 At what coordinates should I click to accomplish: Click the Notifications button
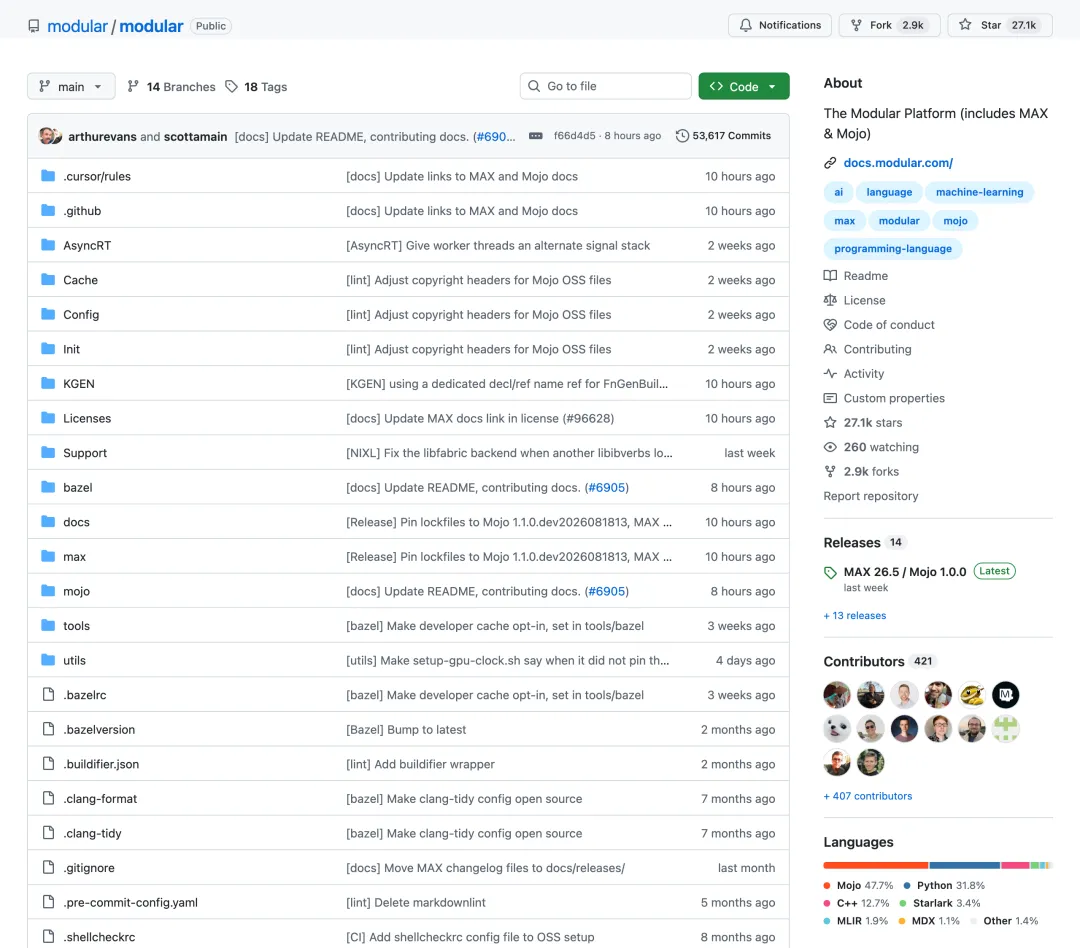click(x=780, y=25)
